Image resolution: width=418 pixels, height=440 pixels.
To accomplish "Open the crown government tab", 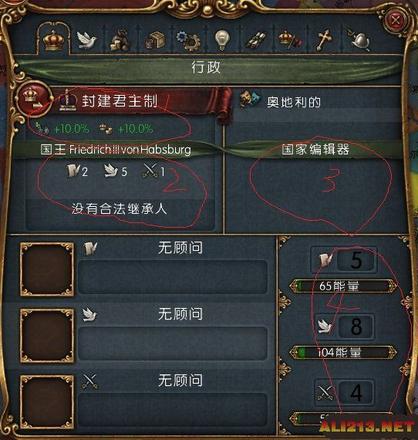I will tap(54, 40).
